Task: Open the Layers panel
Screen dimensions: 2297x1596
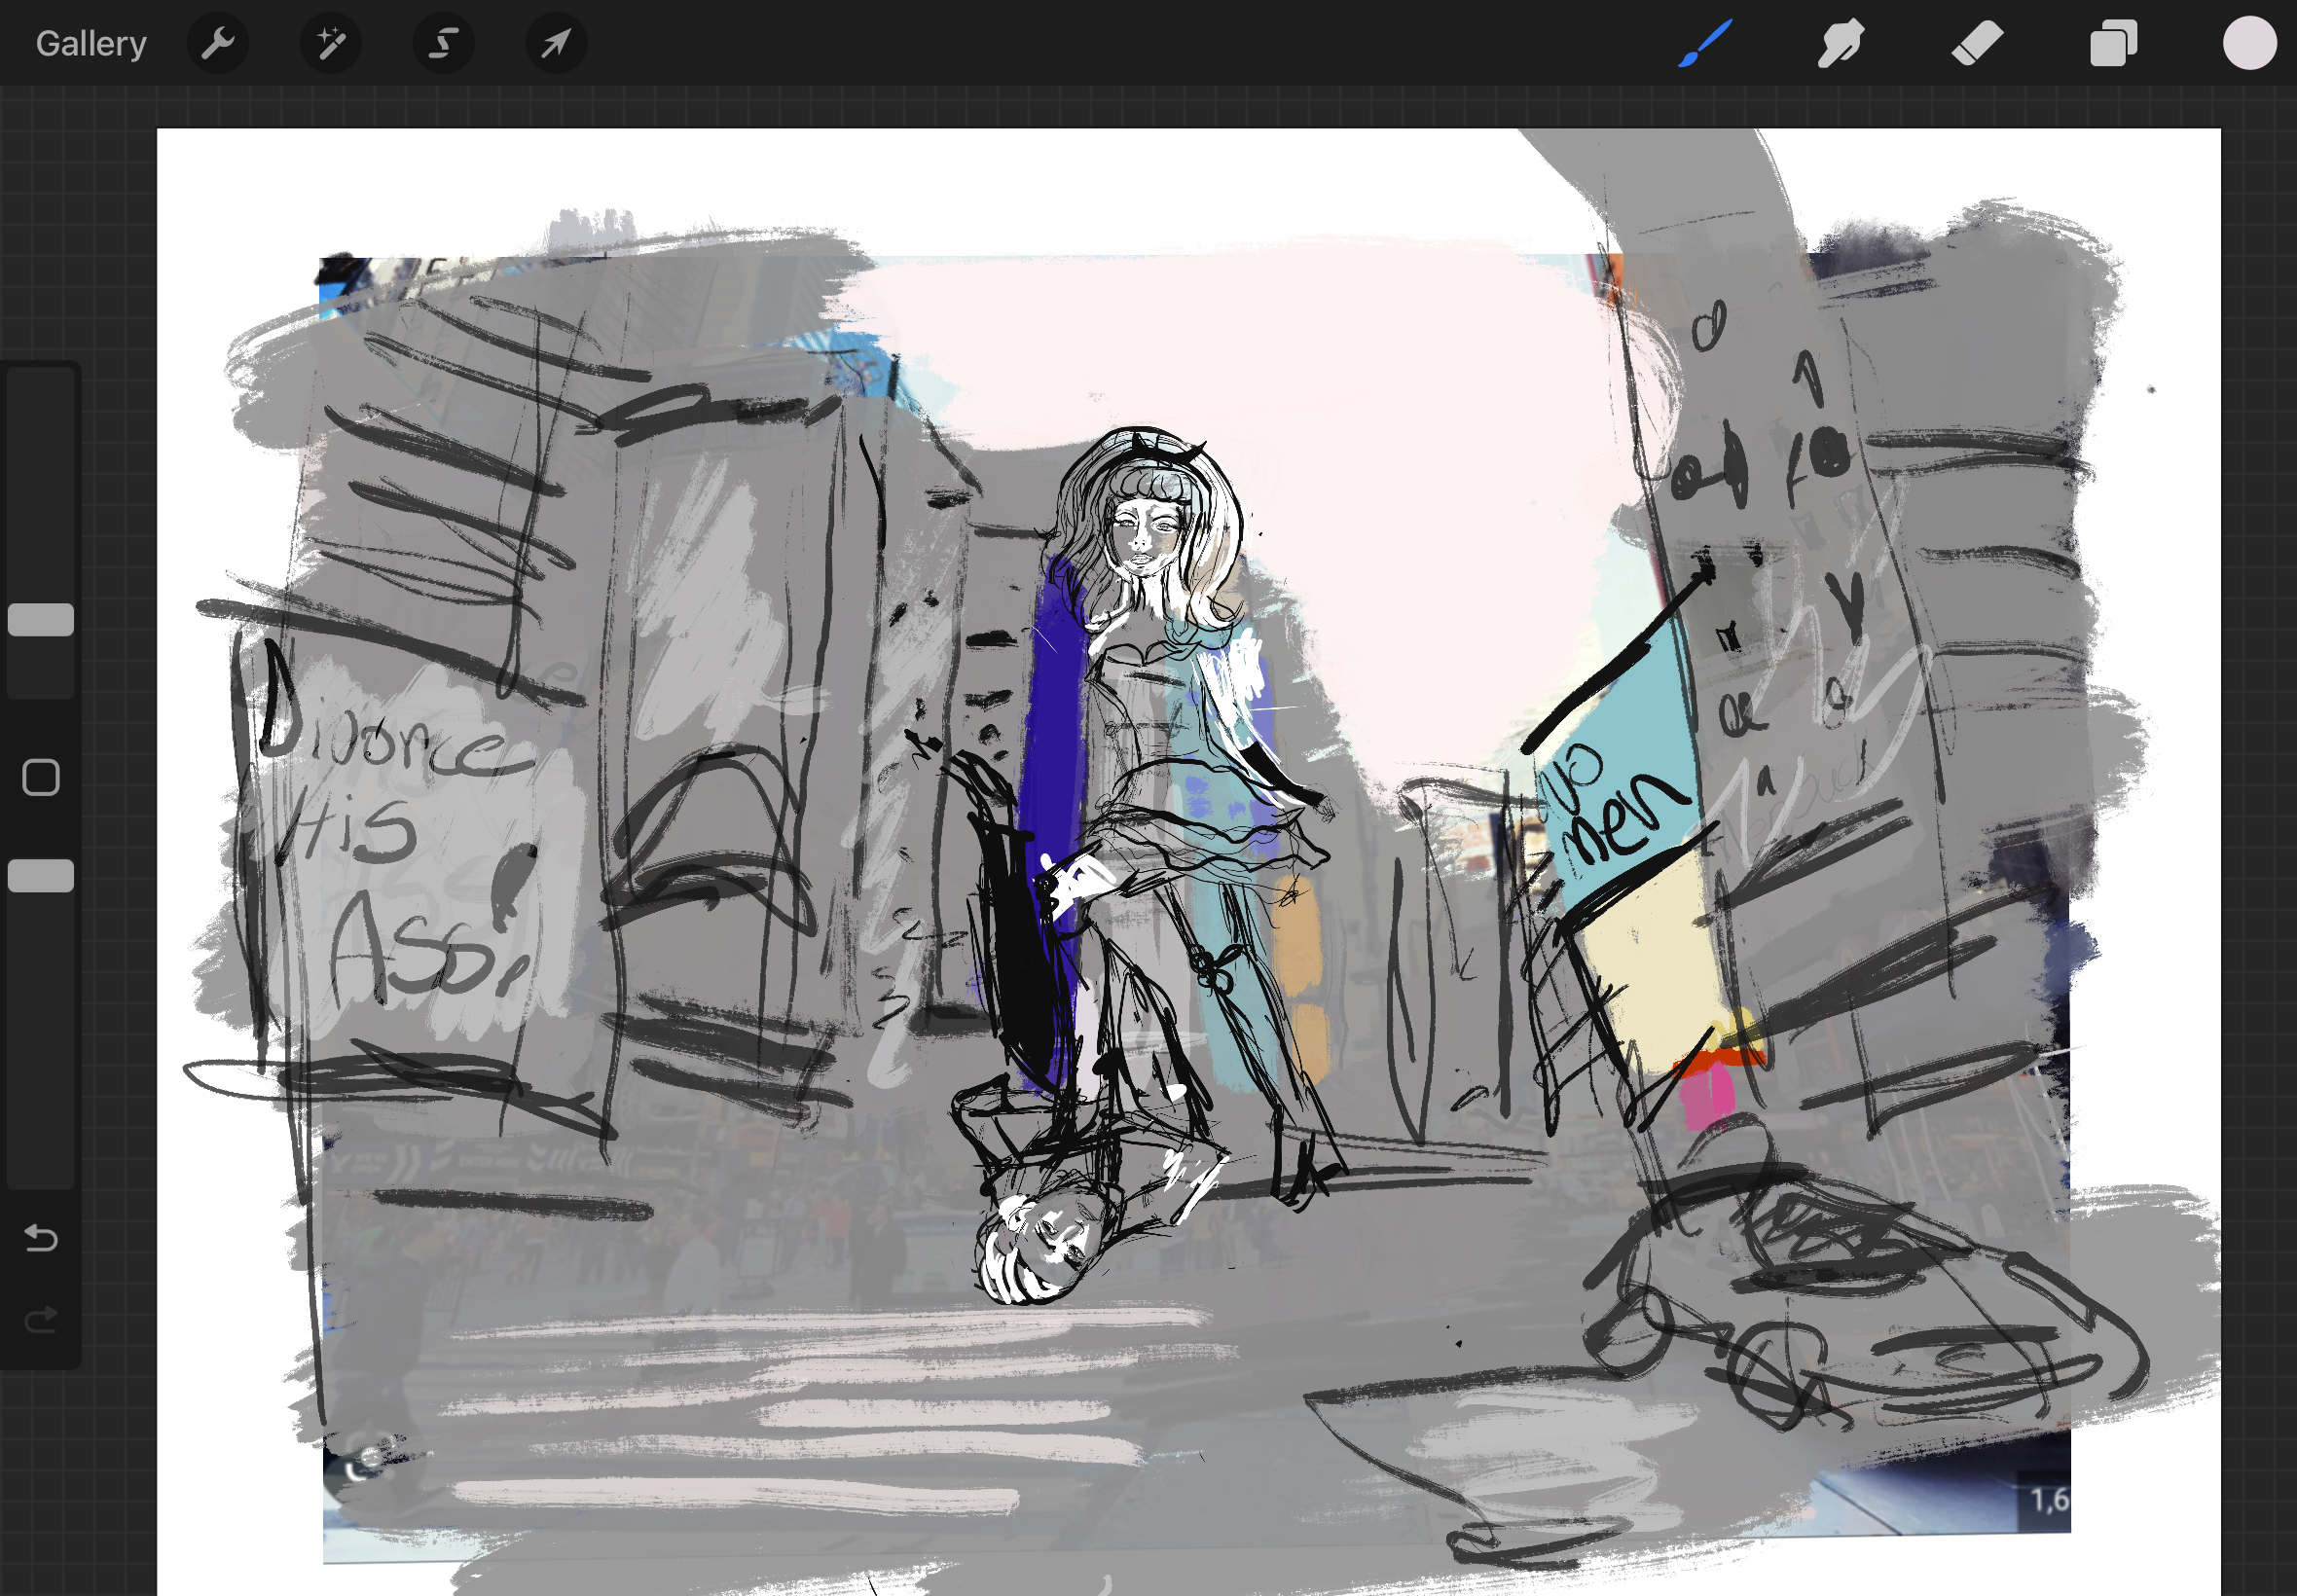Action: tap(2113, 44)
